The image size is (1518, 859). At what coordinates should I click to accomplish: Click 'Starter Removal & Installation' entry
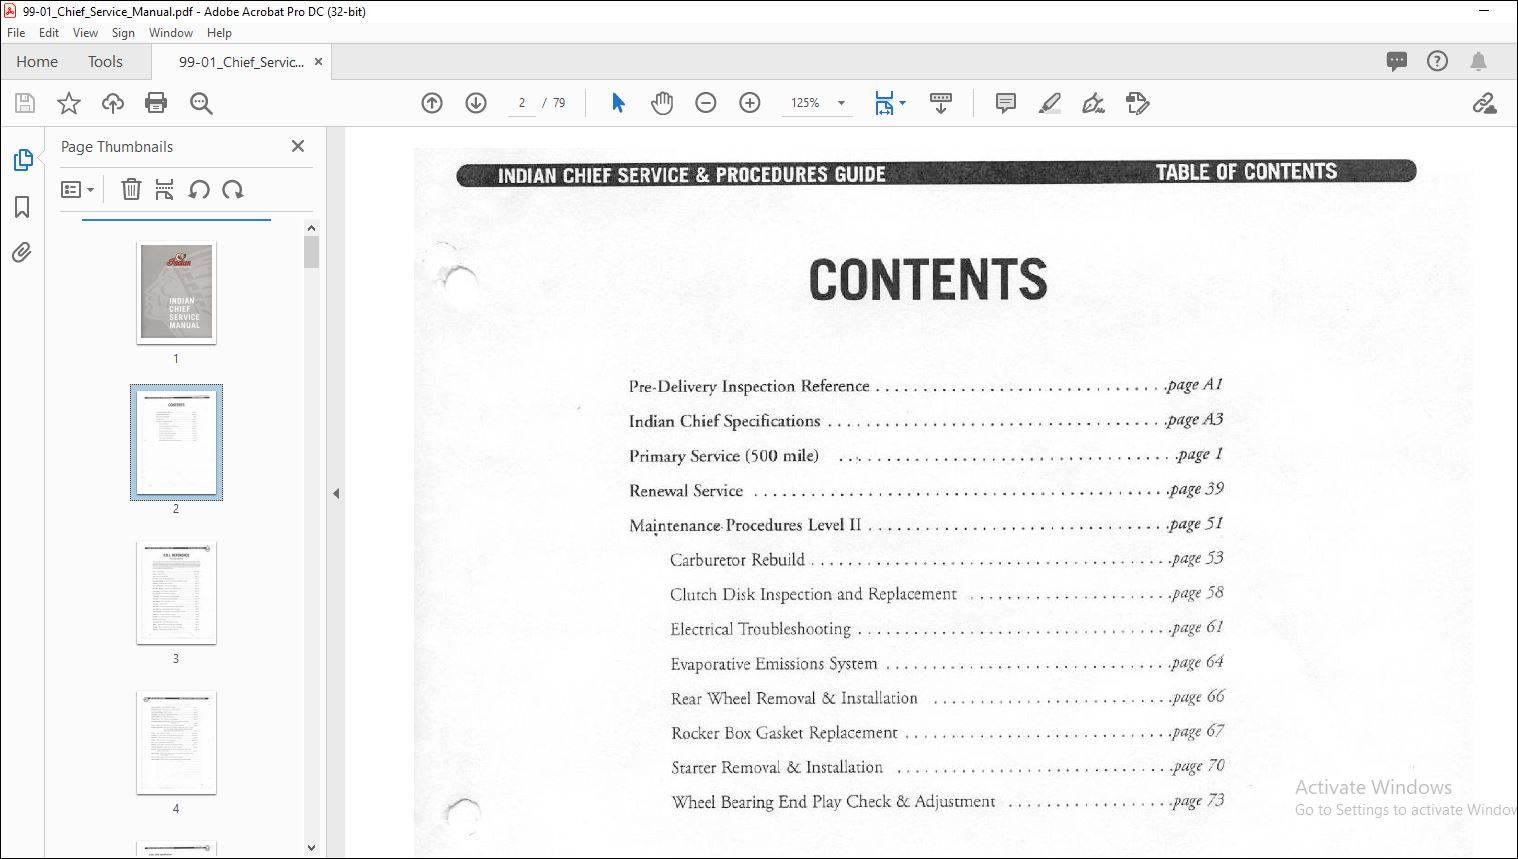pyautogui.click(x=777, y=767)
